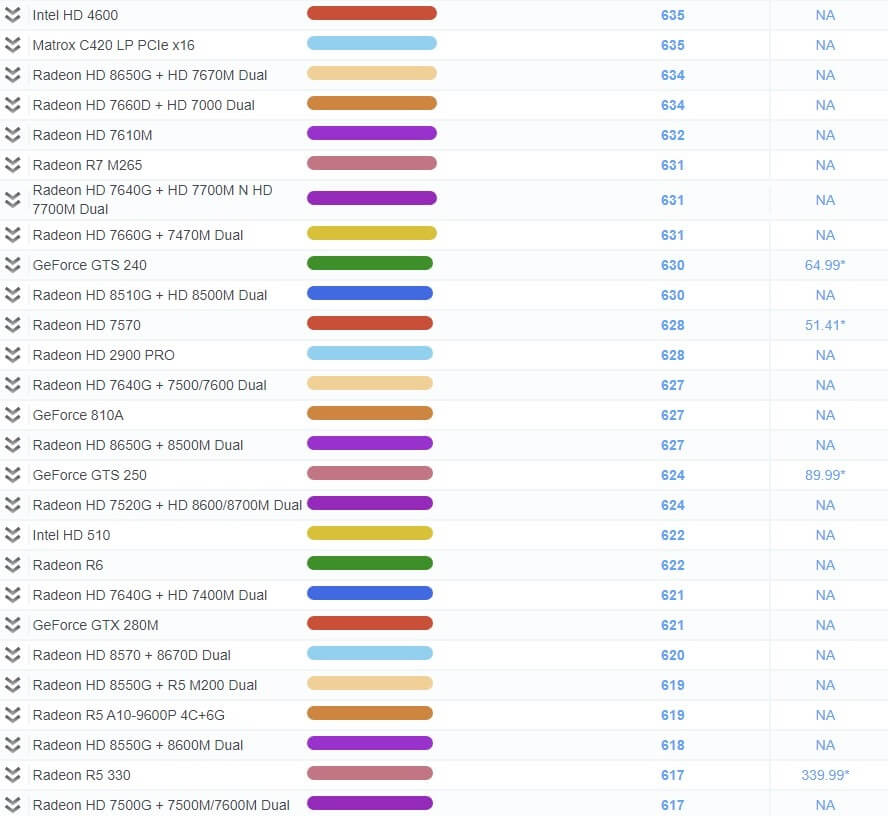Click the score 632 for Radeon HD 7610M

click(x=673, y=135)
